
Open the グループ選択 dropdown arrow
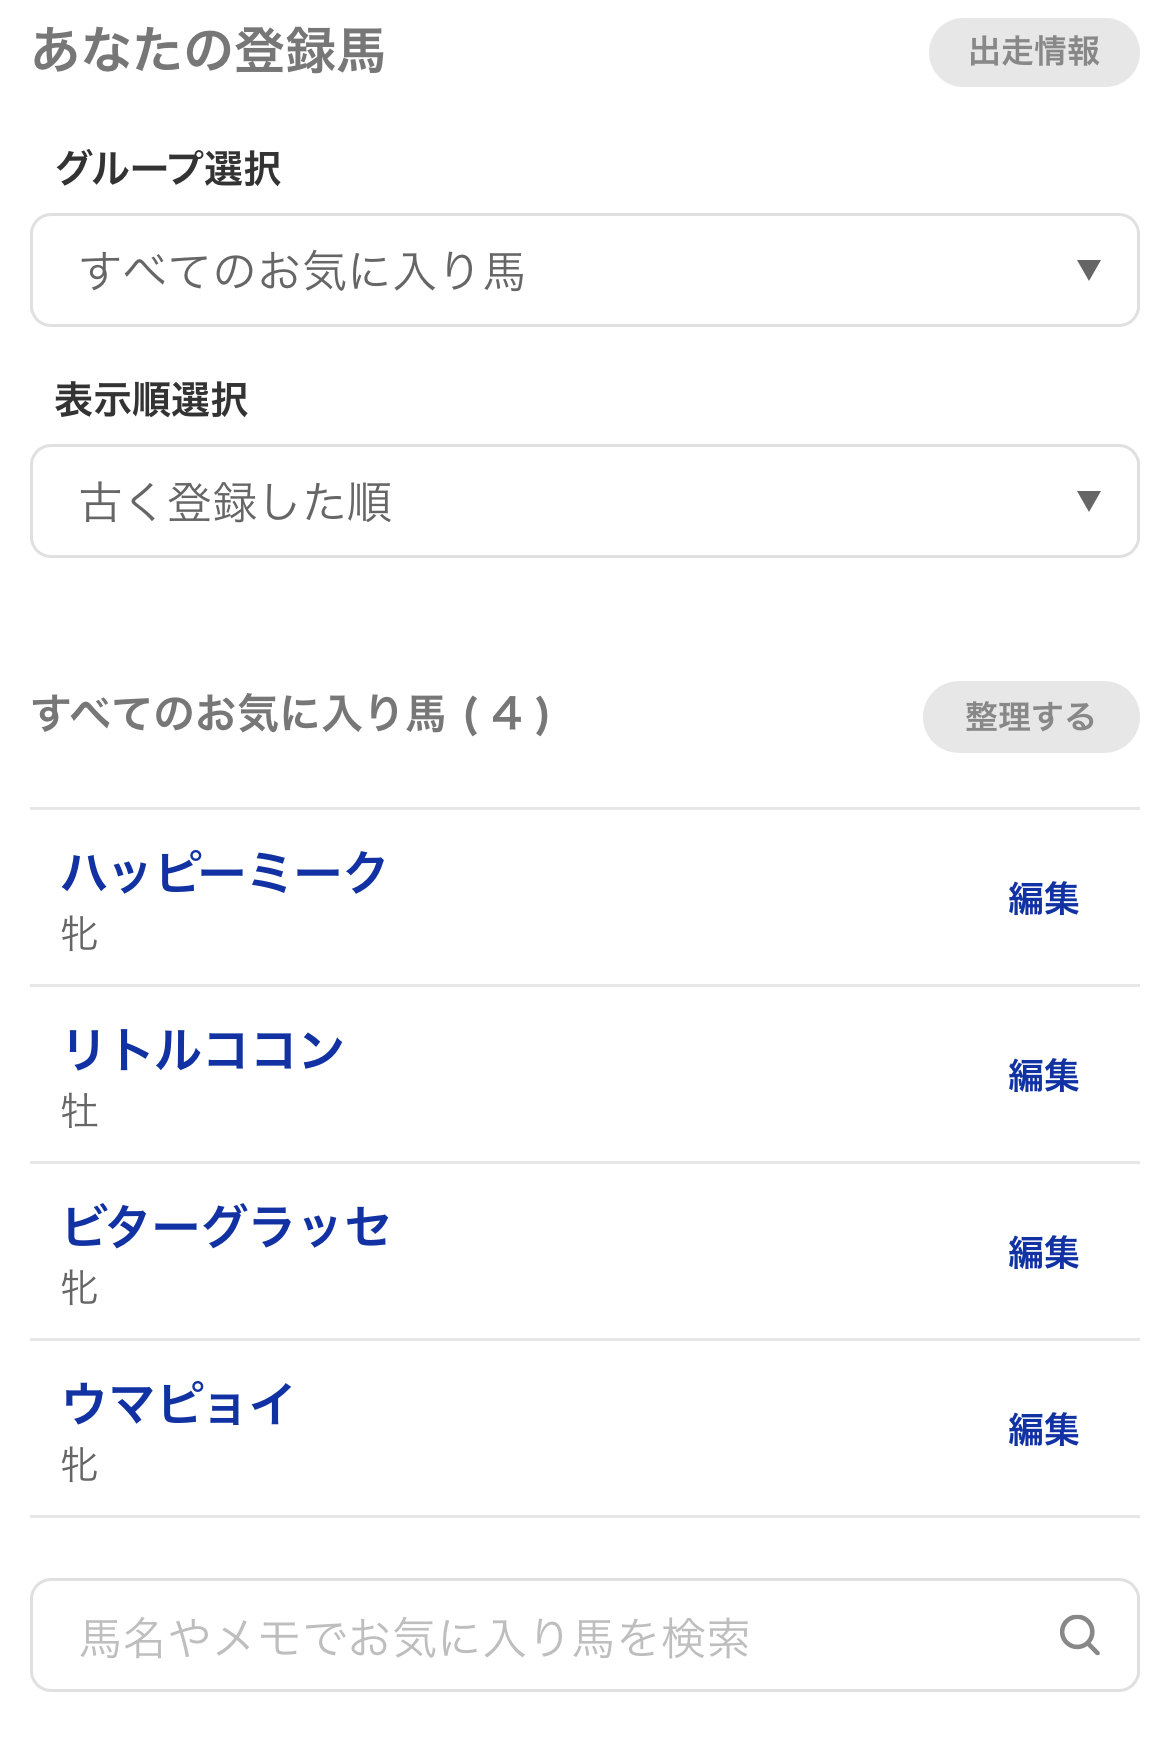point(1088,270)
